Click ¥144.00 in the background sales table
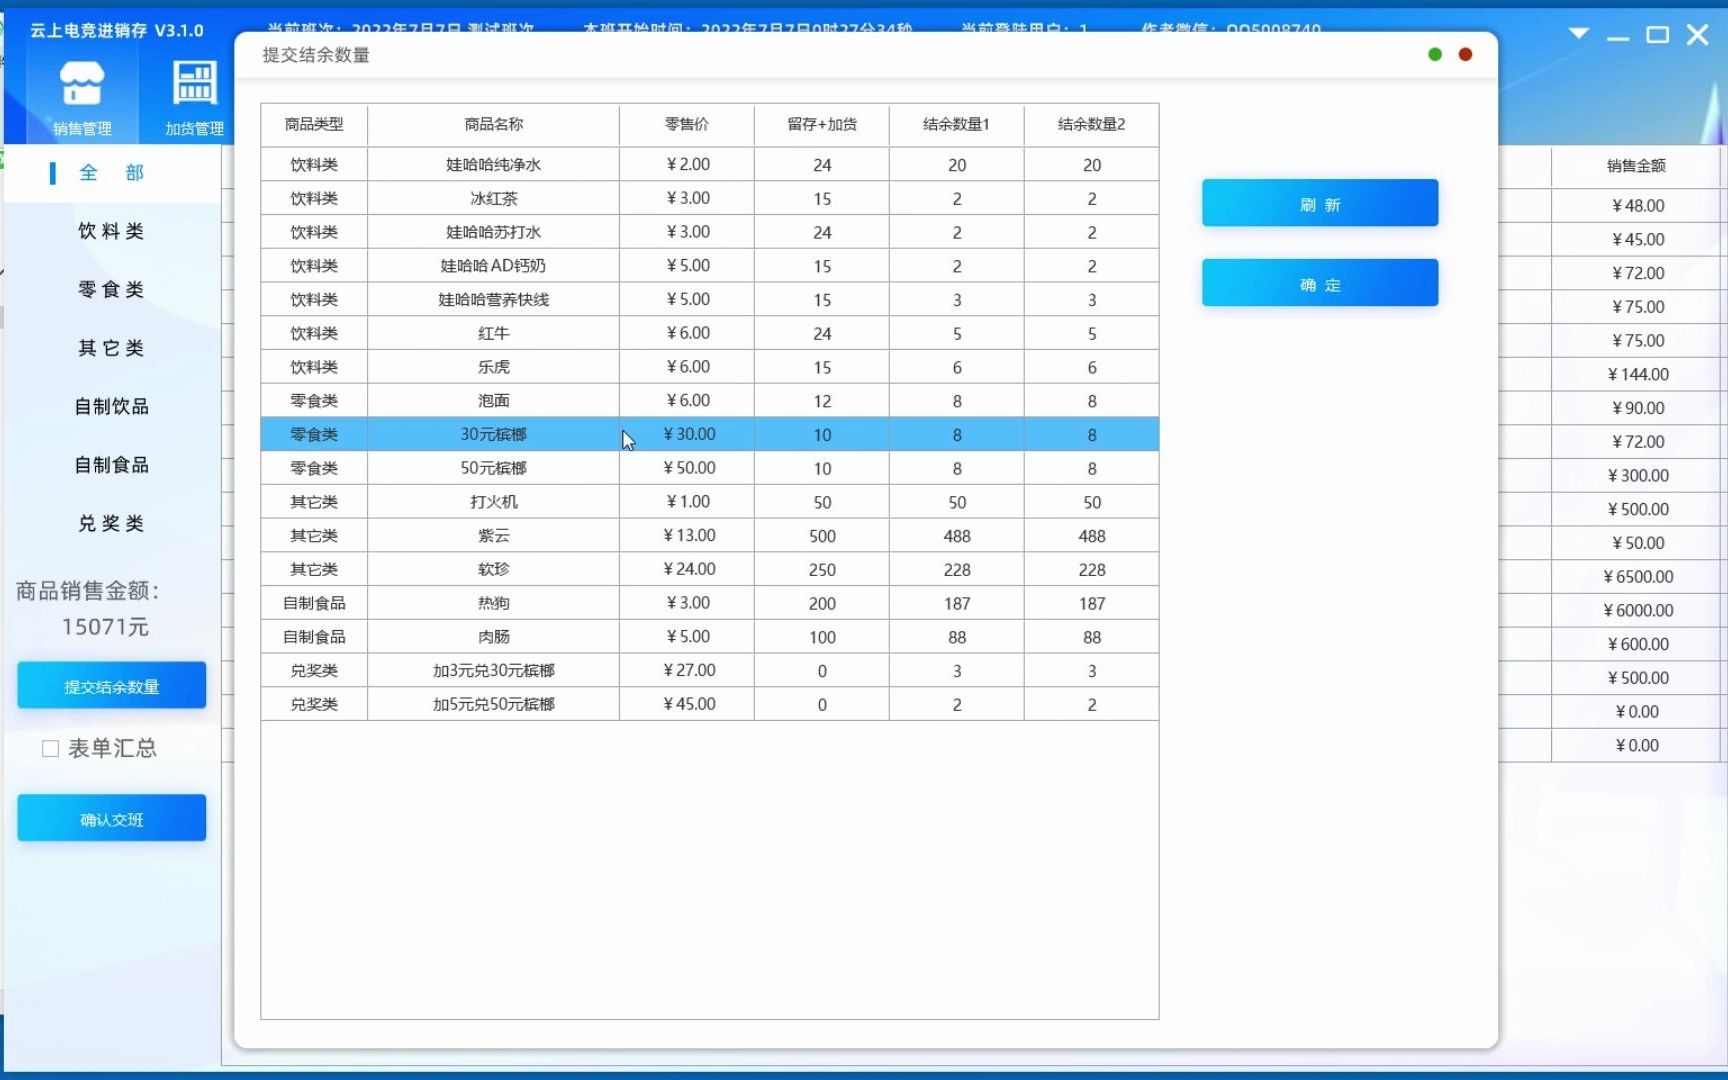The height and width of the screenshot is (1080, 1728). [x=1638, y=375]
